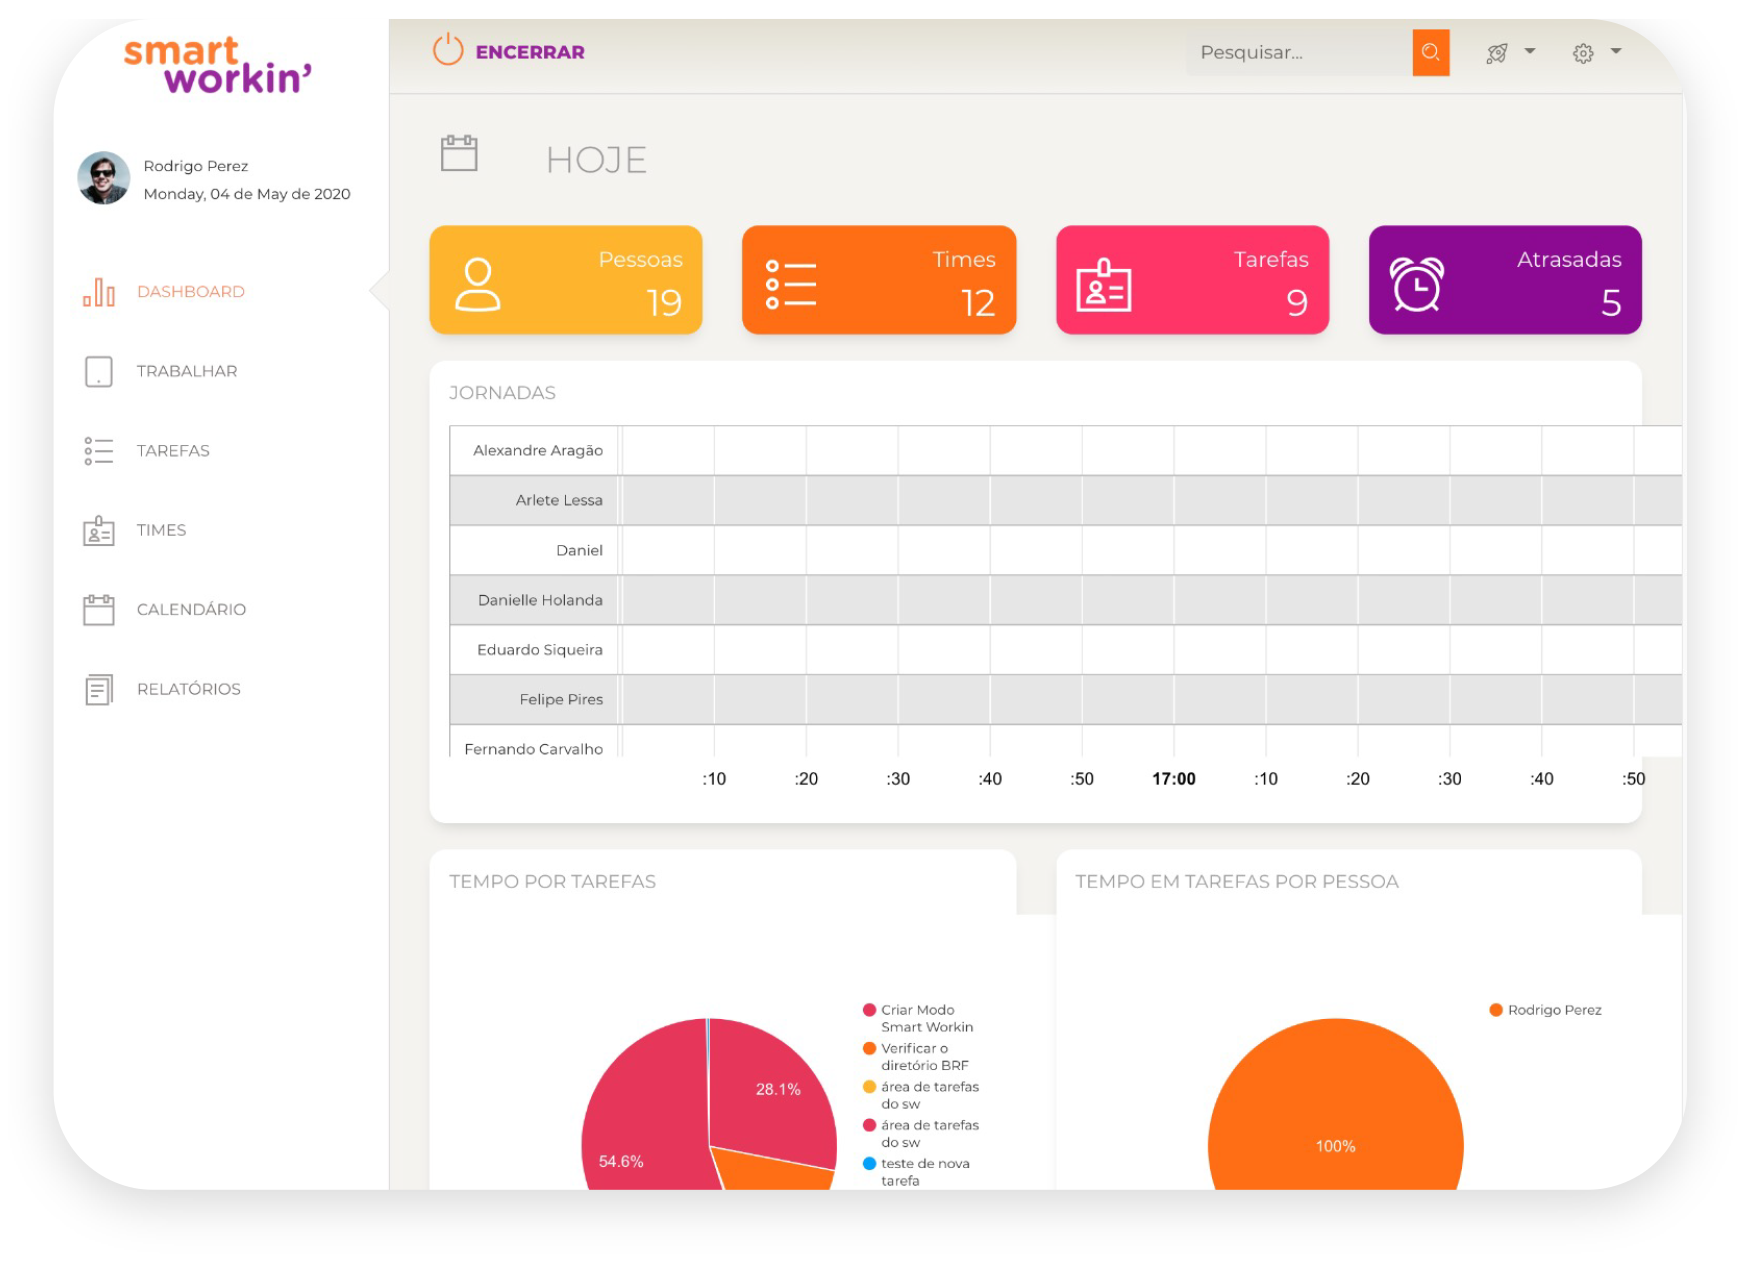Image resolution: width=1738 pixels, height=1264 pixels.
Task: Click the rocket icon in top bar
Action: pos(1496,53)
